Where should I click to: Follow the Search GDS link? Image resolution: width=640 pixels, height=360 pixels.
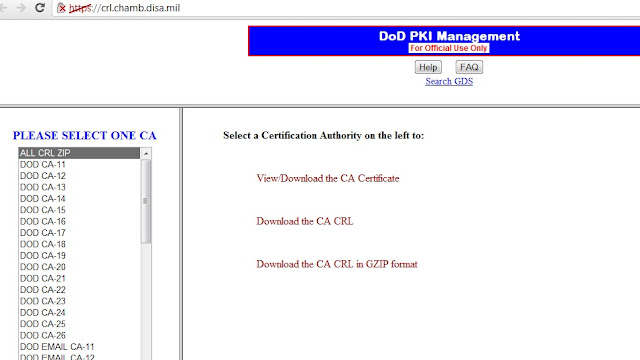click(449, 81)
